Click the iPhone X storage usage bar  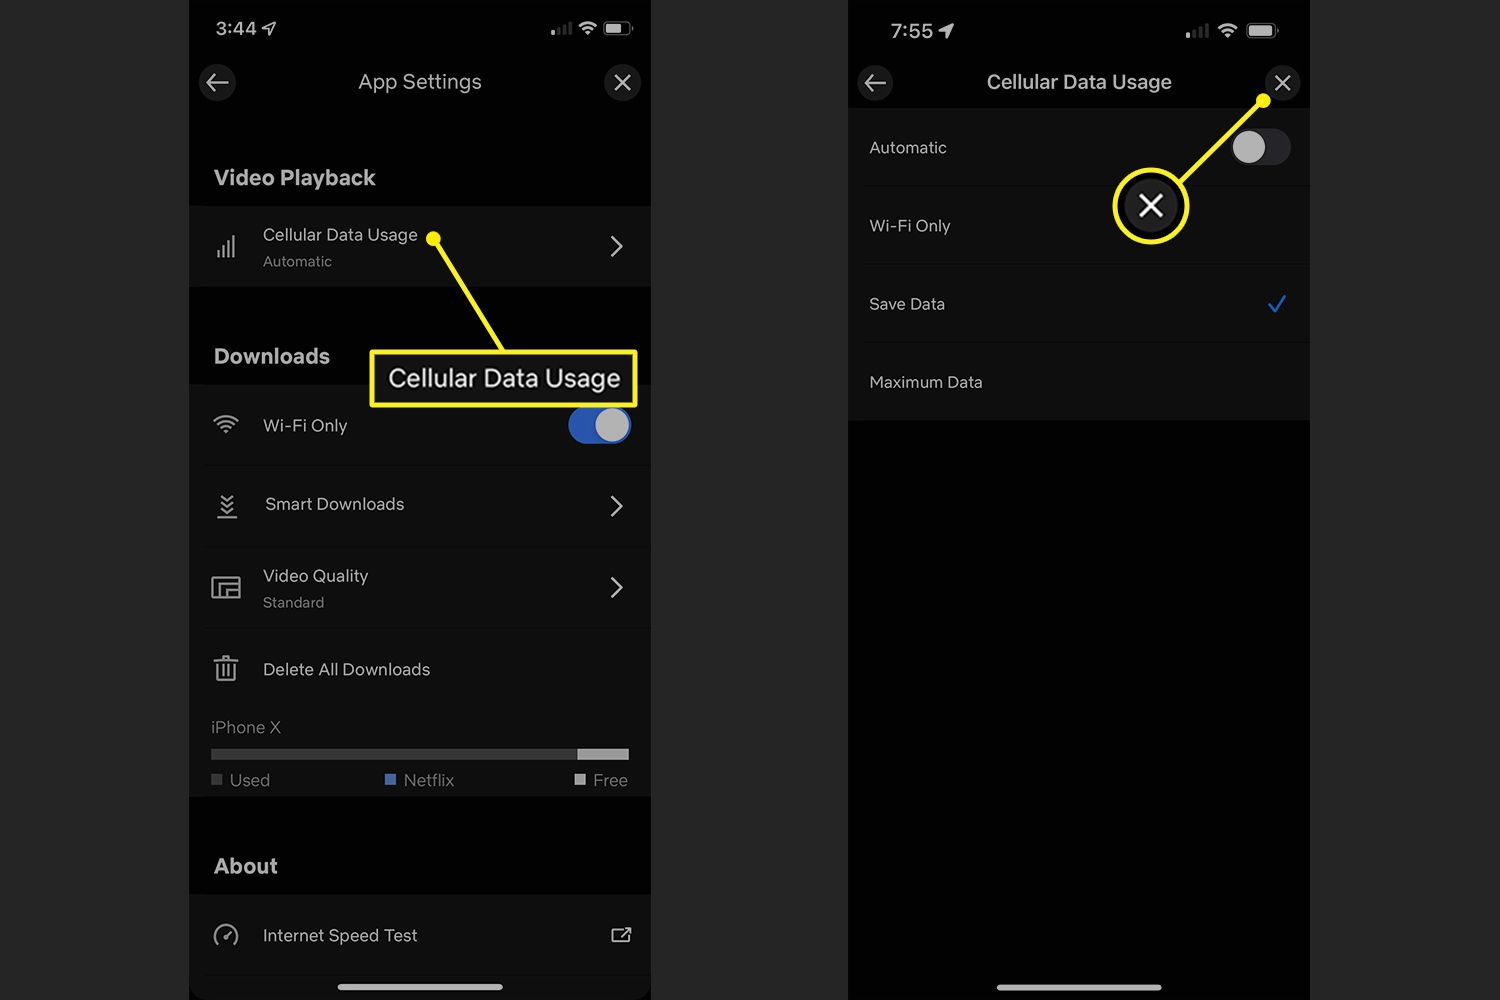click(419, 754)
